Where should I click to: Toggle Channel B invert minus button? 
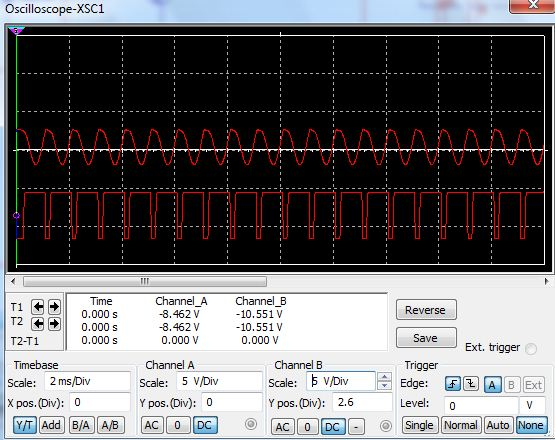[356, 427]
